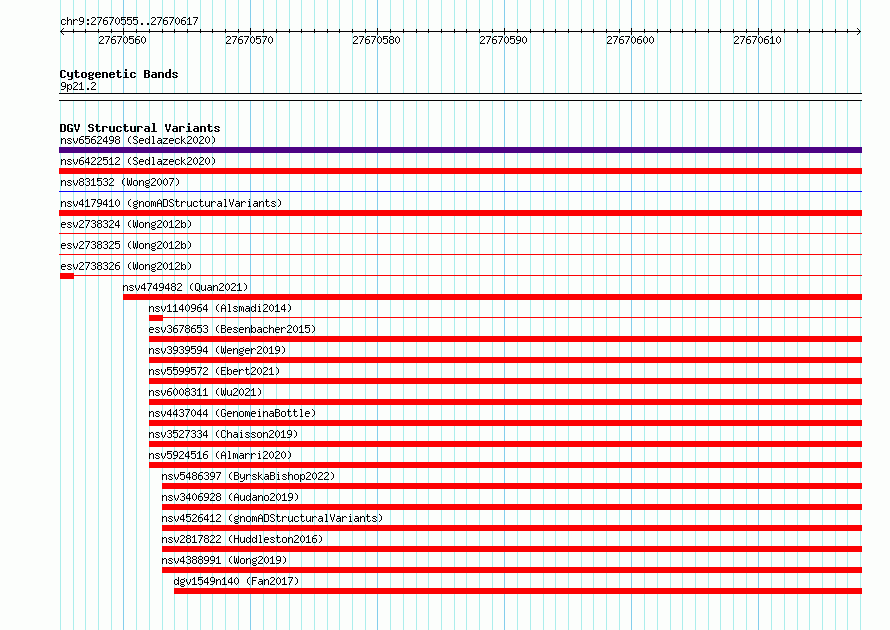Open nsv1140964 (Alsmadi2014) variant
Viewport: 890px width, 630px height.
tap(220, 308)
